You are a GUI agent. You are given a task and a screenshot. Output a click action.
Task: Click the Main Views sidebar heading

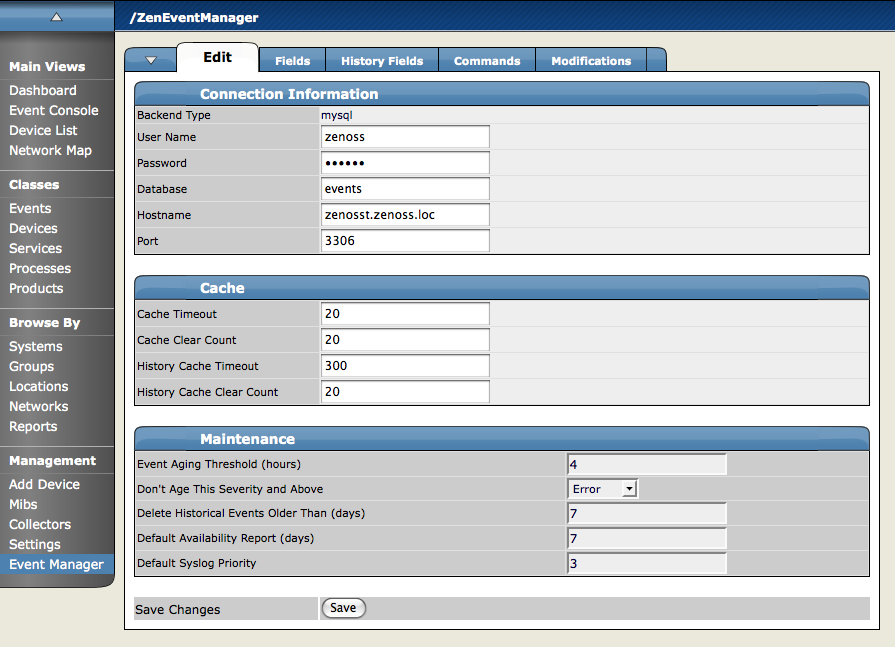47,67
